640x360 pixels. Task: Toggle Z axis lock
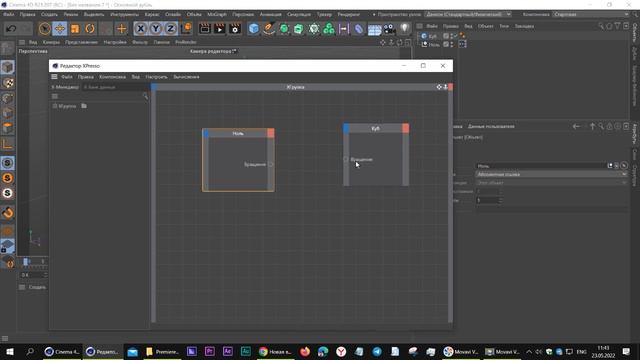point(171,29)
